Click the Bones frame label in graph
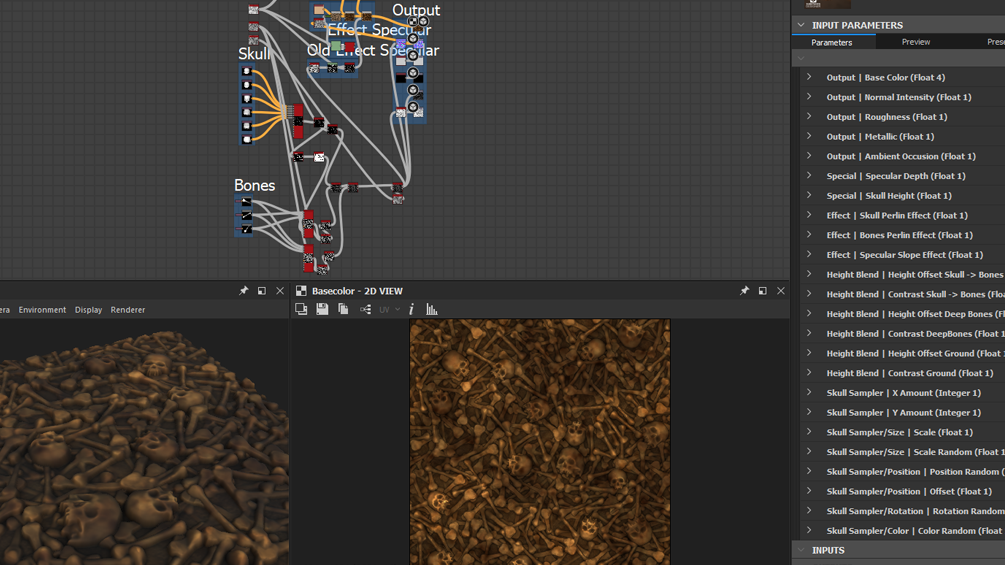This screenshot has height=565, width=1005. 254,185
